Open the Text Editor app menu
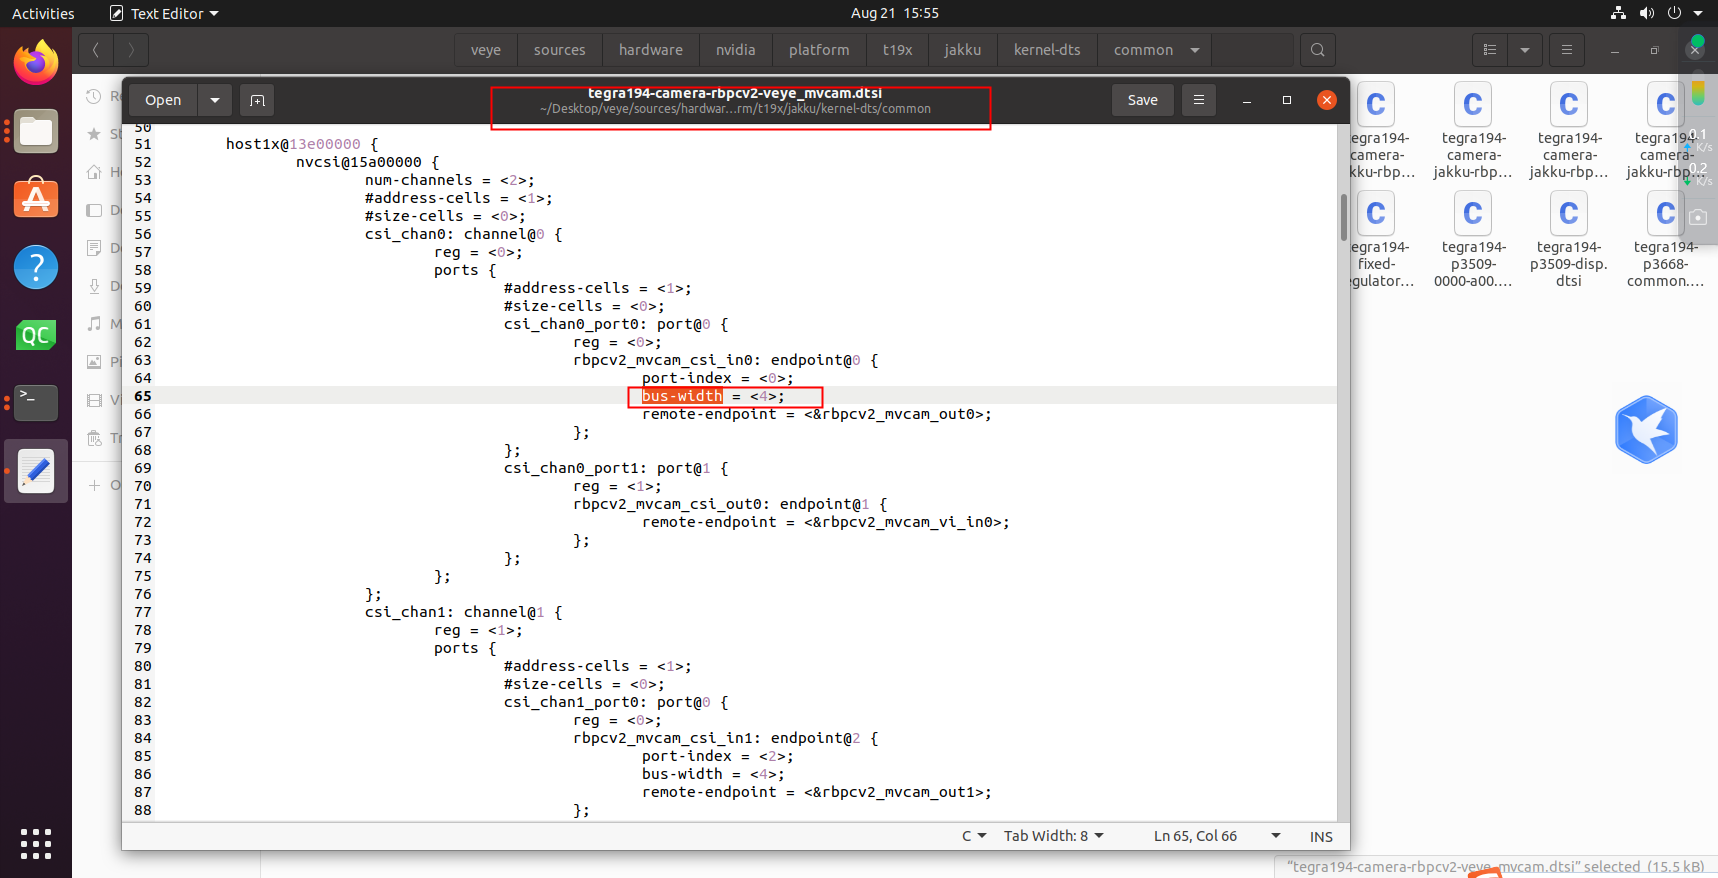1718x878 pixels. [164, 14]
